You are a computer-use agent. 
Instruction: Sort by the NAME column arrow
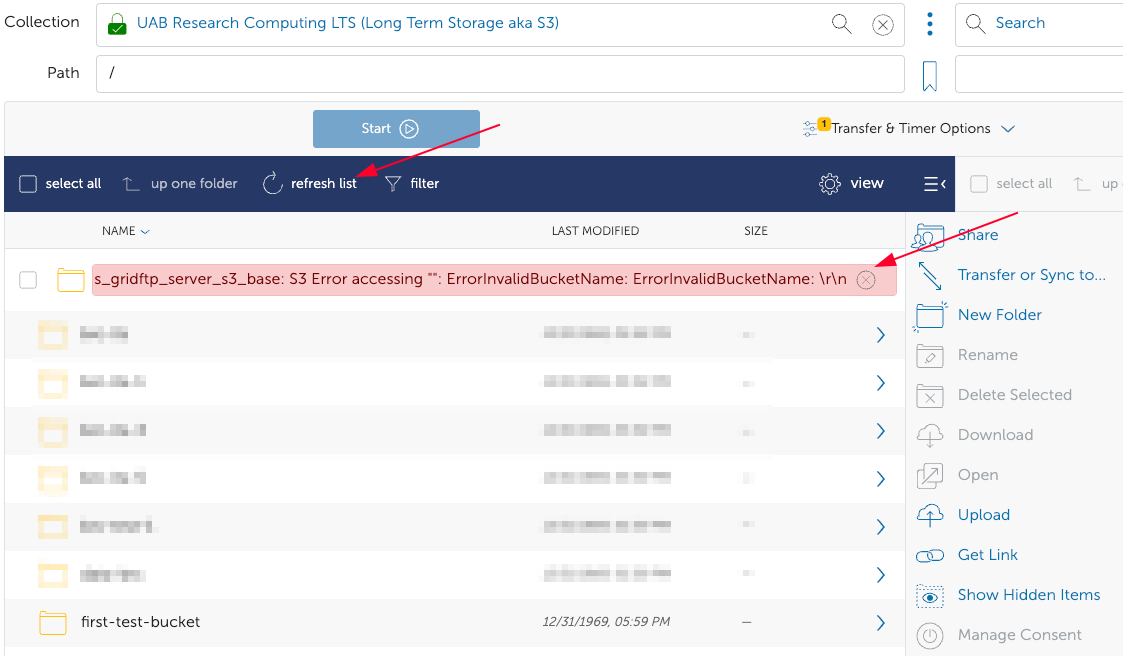click(x=146, y=231)
